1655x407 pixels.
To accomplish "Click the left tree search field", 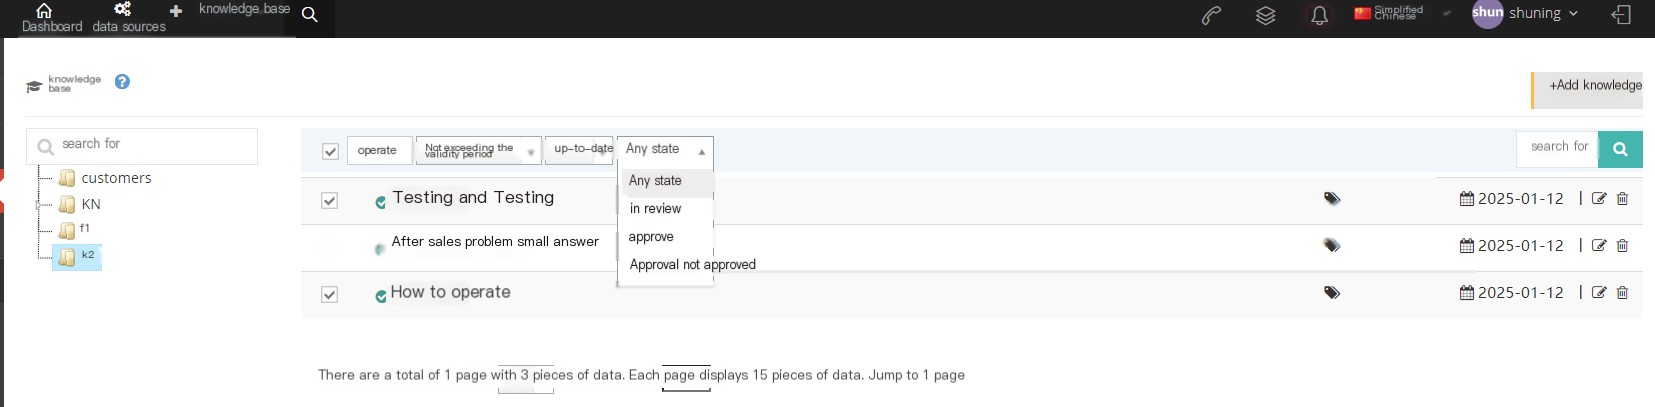I will [142, 146].
